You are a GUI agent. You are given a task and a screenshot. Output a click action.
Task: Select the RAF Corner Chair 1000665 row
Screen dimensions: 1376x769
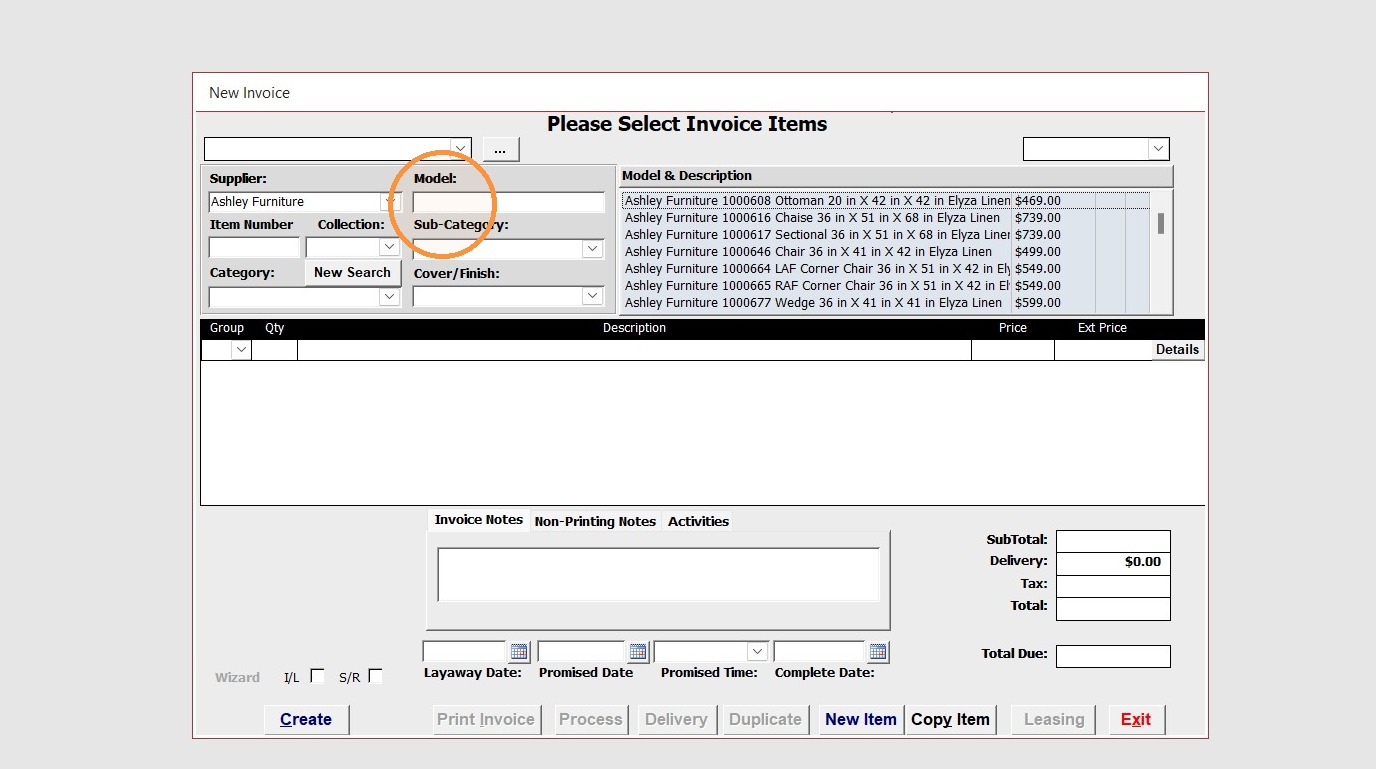[885, 286]
